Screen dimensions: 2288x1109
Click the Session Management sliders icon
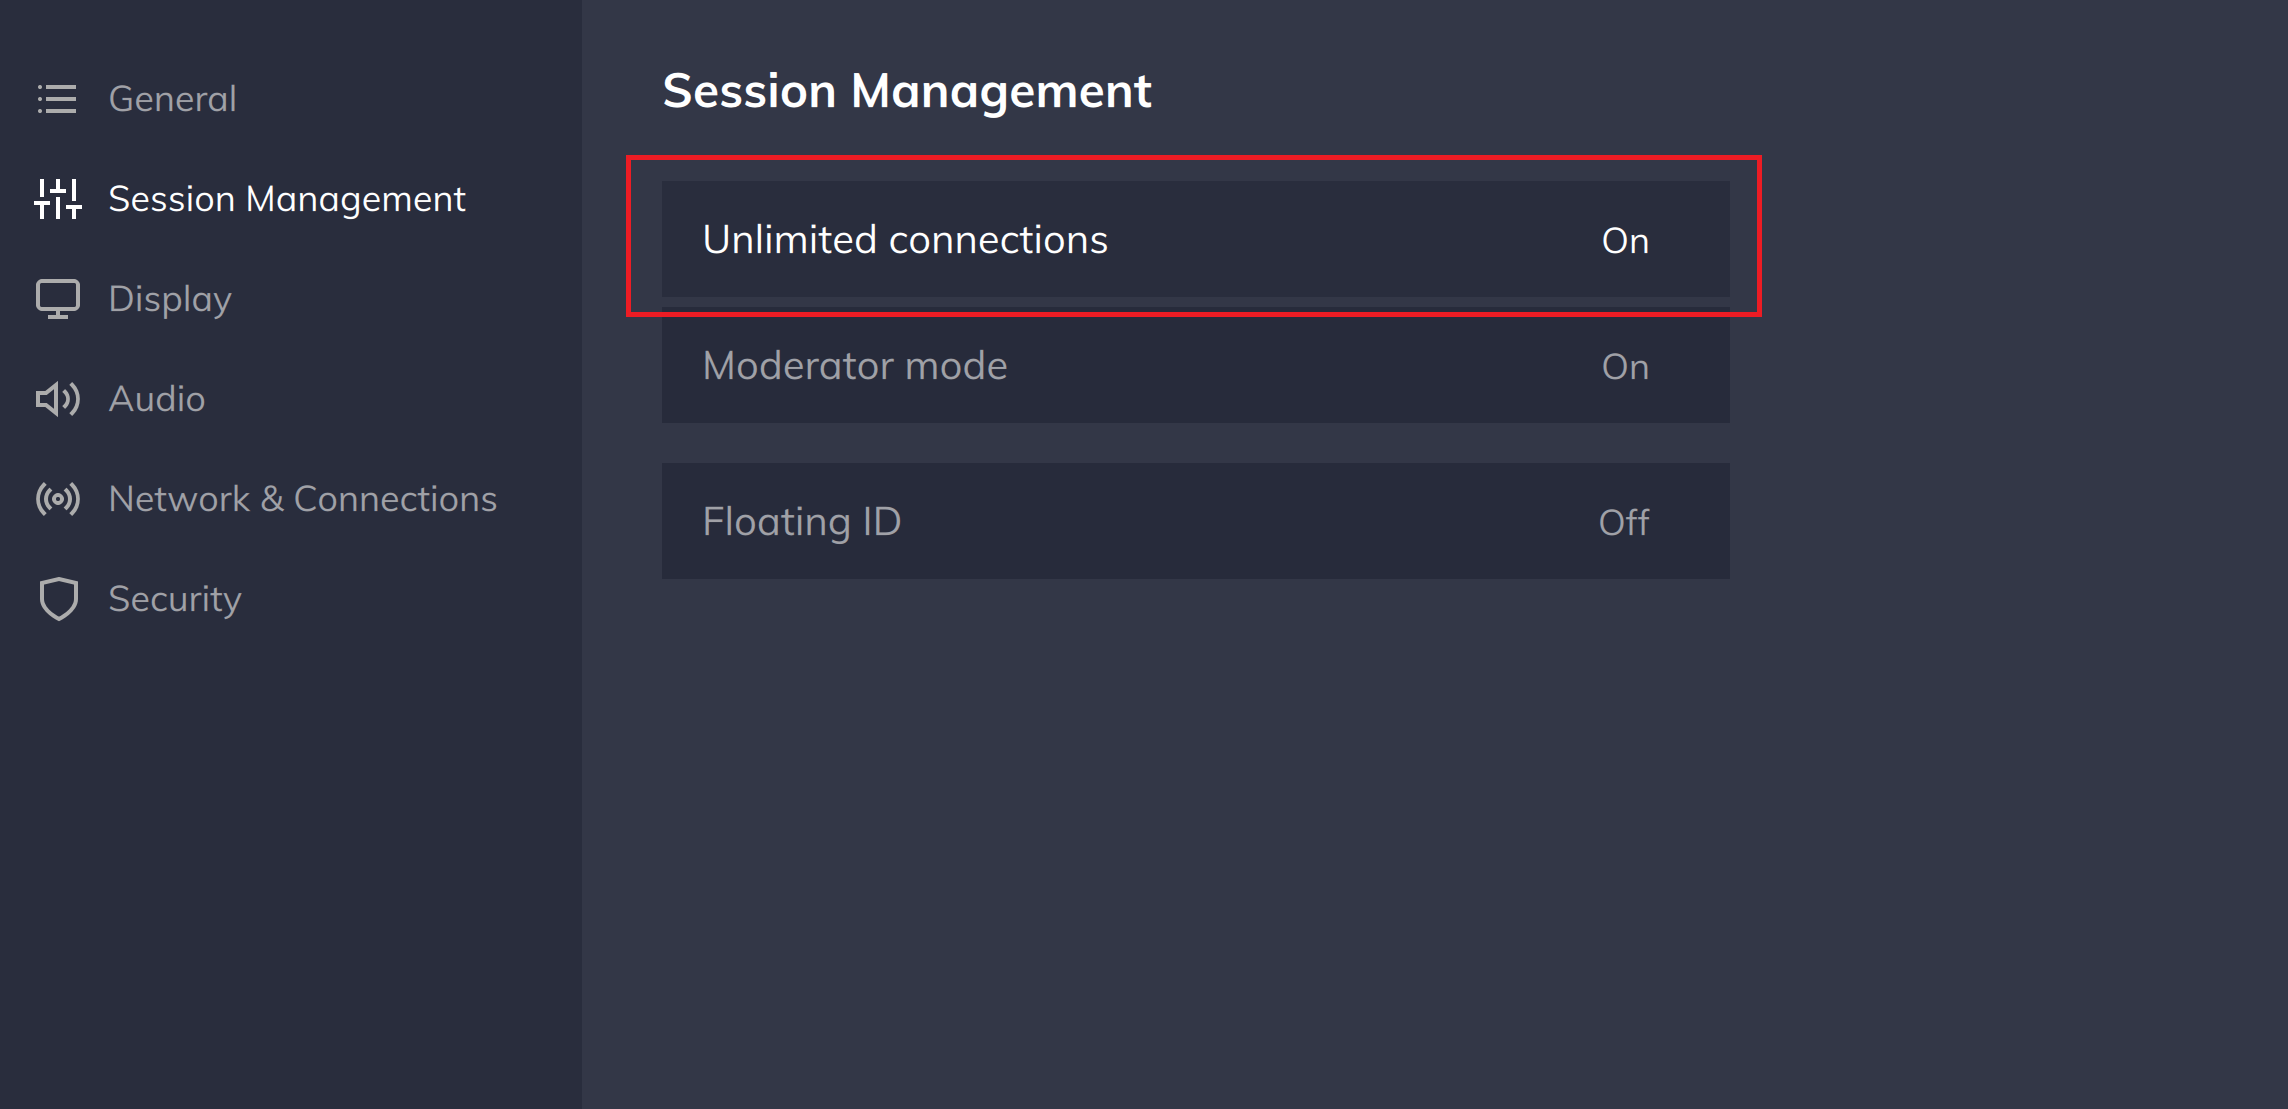click(x=57, y=199)
